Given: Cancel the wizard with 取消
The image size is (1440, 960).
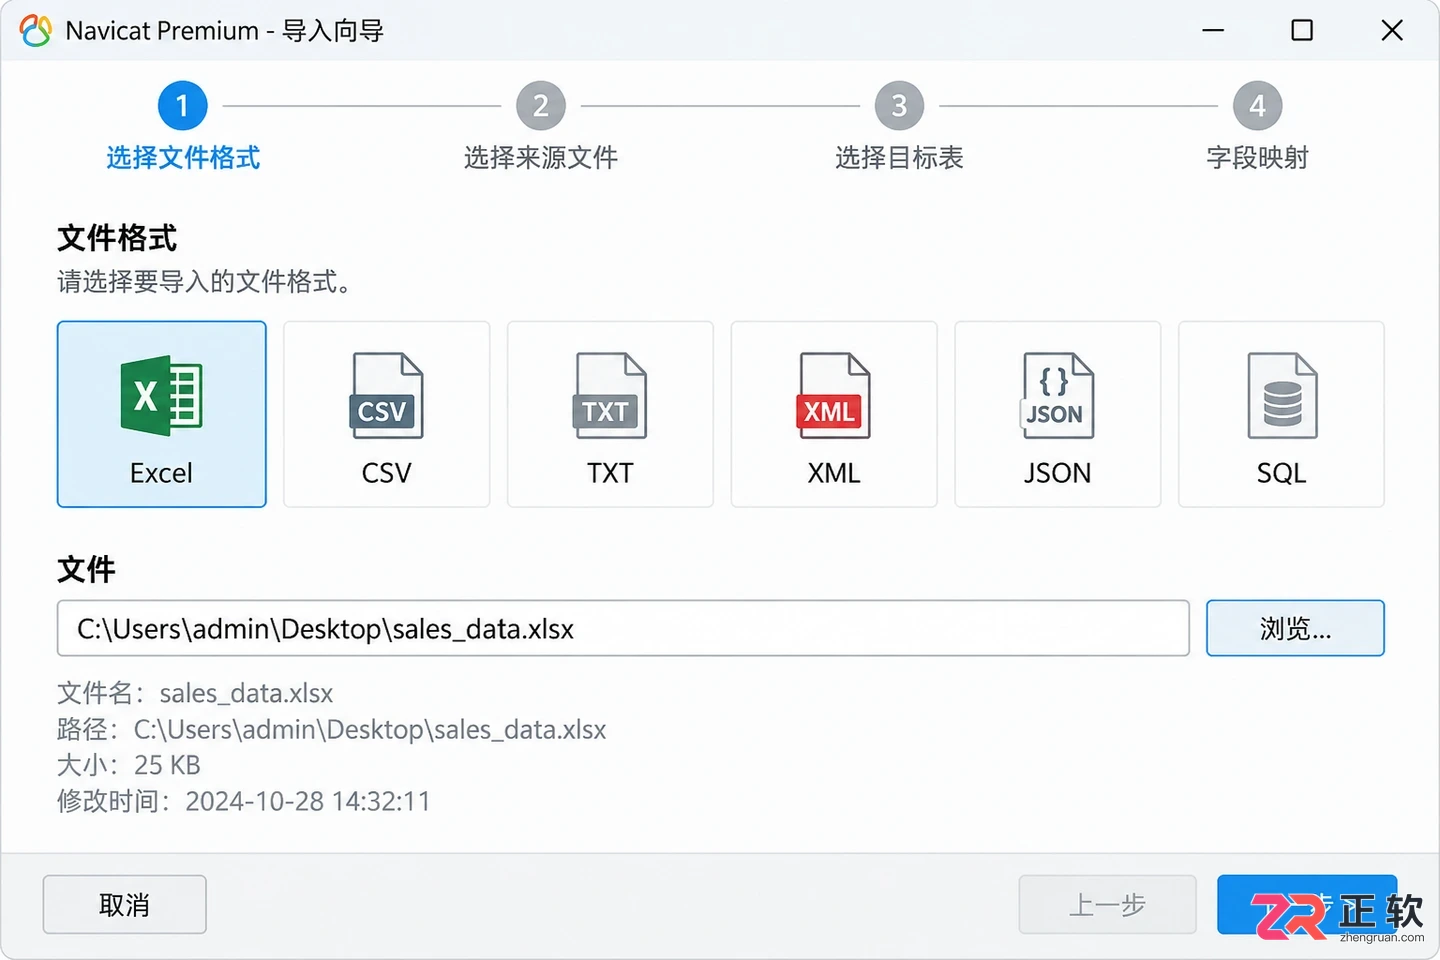Looking at the screenshot, I should 125,905.
